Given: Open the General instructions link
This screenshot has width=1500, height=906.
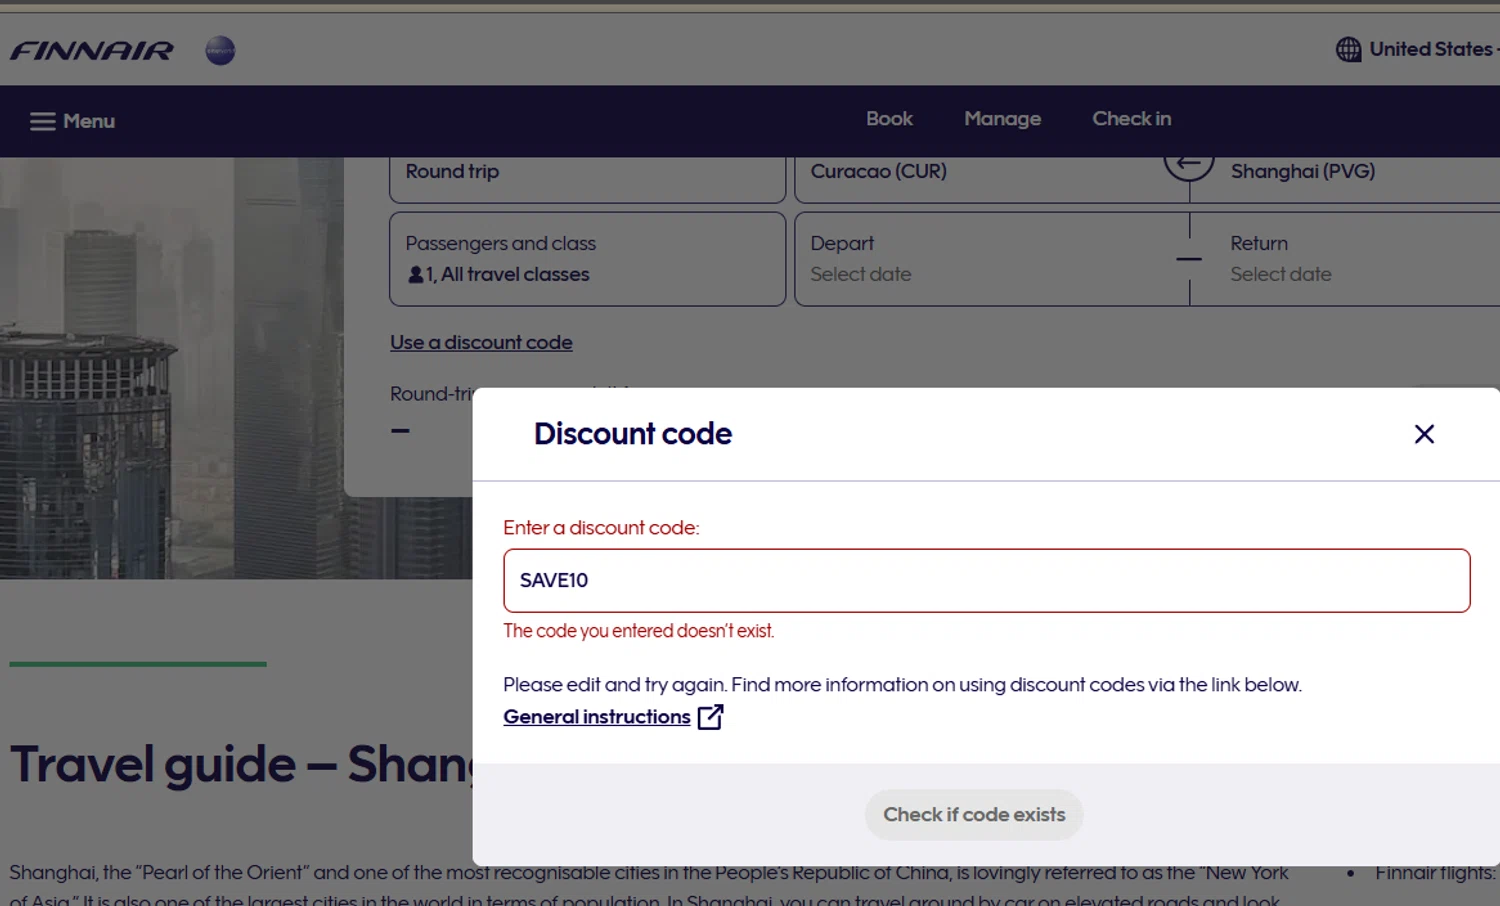Looking at the screenshot, I should point(596,717).
